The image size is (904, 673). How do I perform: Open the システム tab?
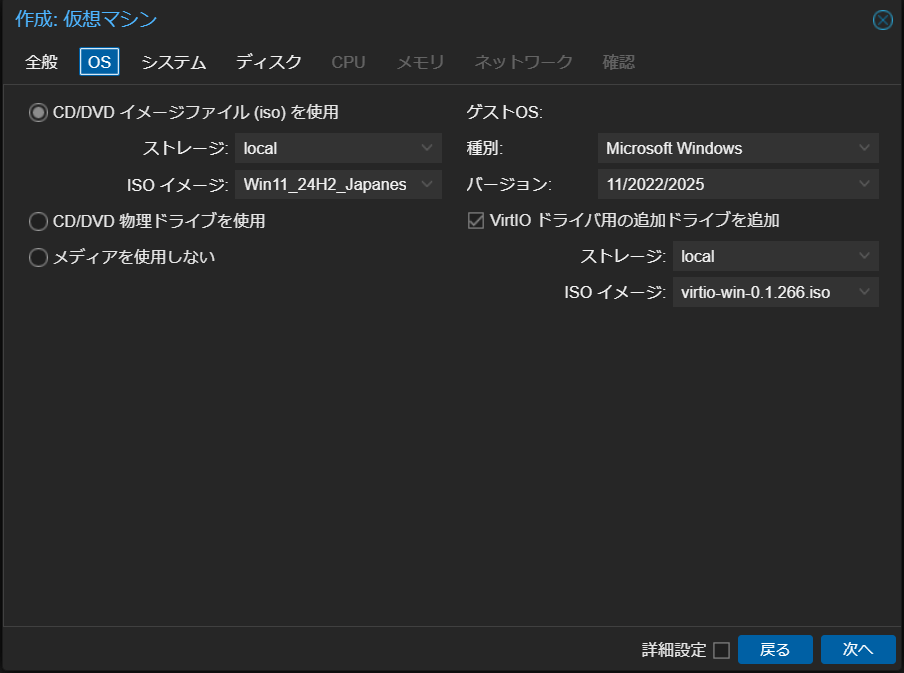coord(174,62)
